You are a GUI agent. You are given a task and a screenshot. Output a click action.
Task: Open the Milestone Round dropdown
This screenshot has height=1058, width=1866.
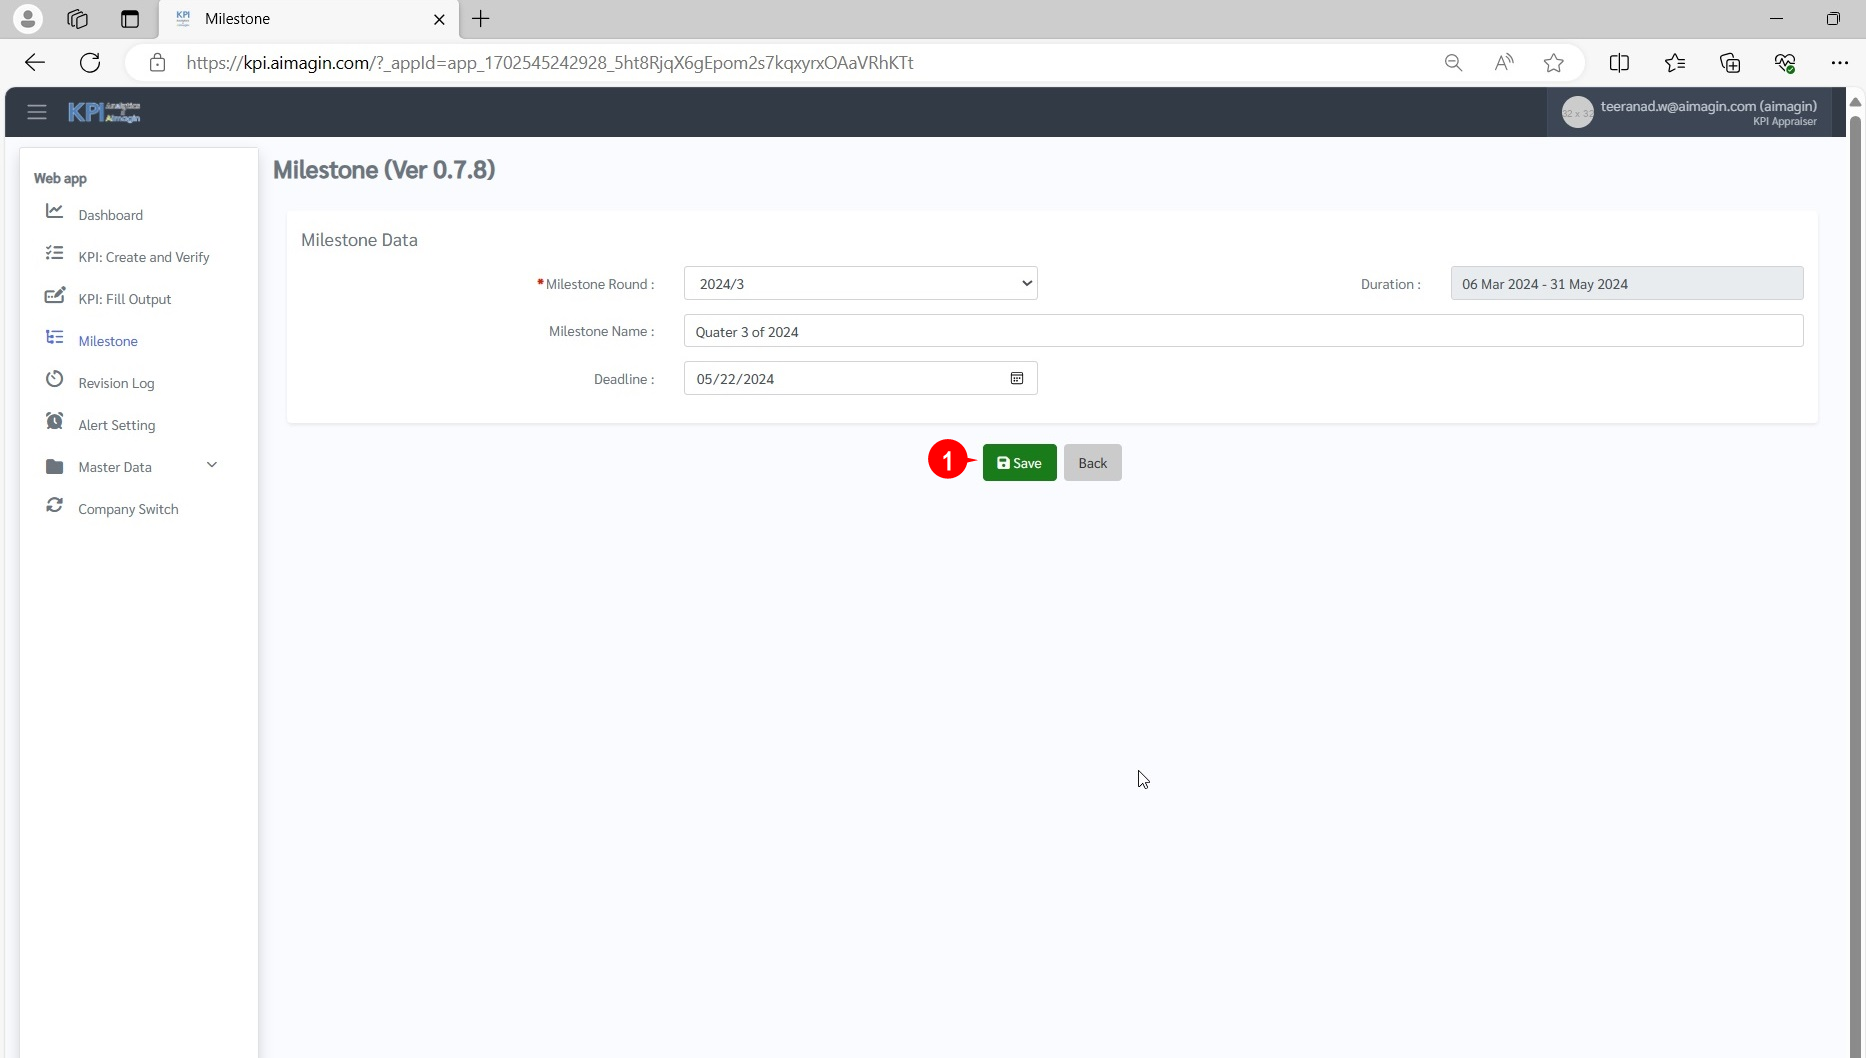pos(860,284)
